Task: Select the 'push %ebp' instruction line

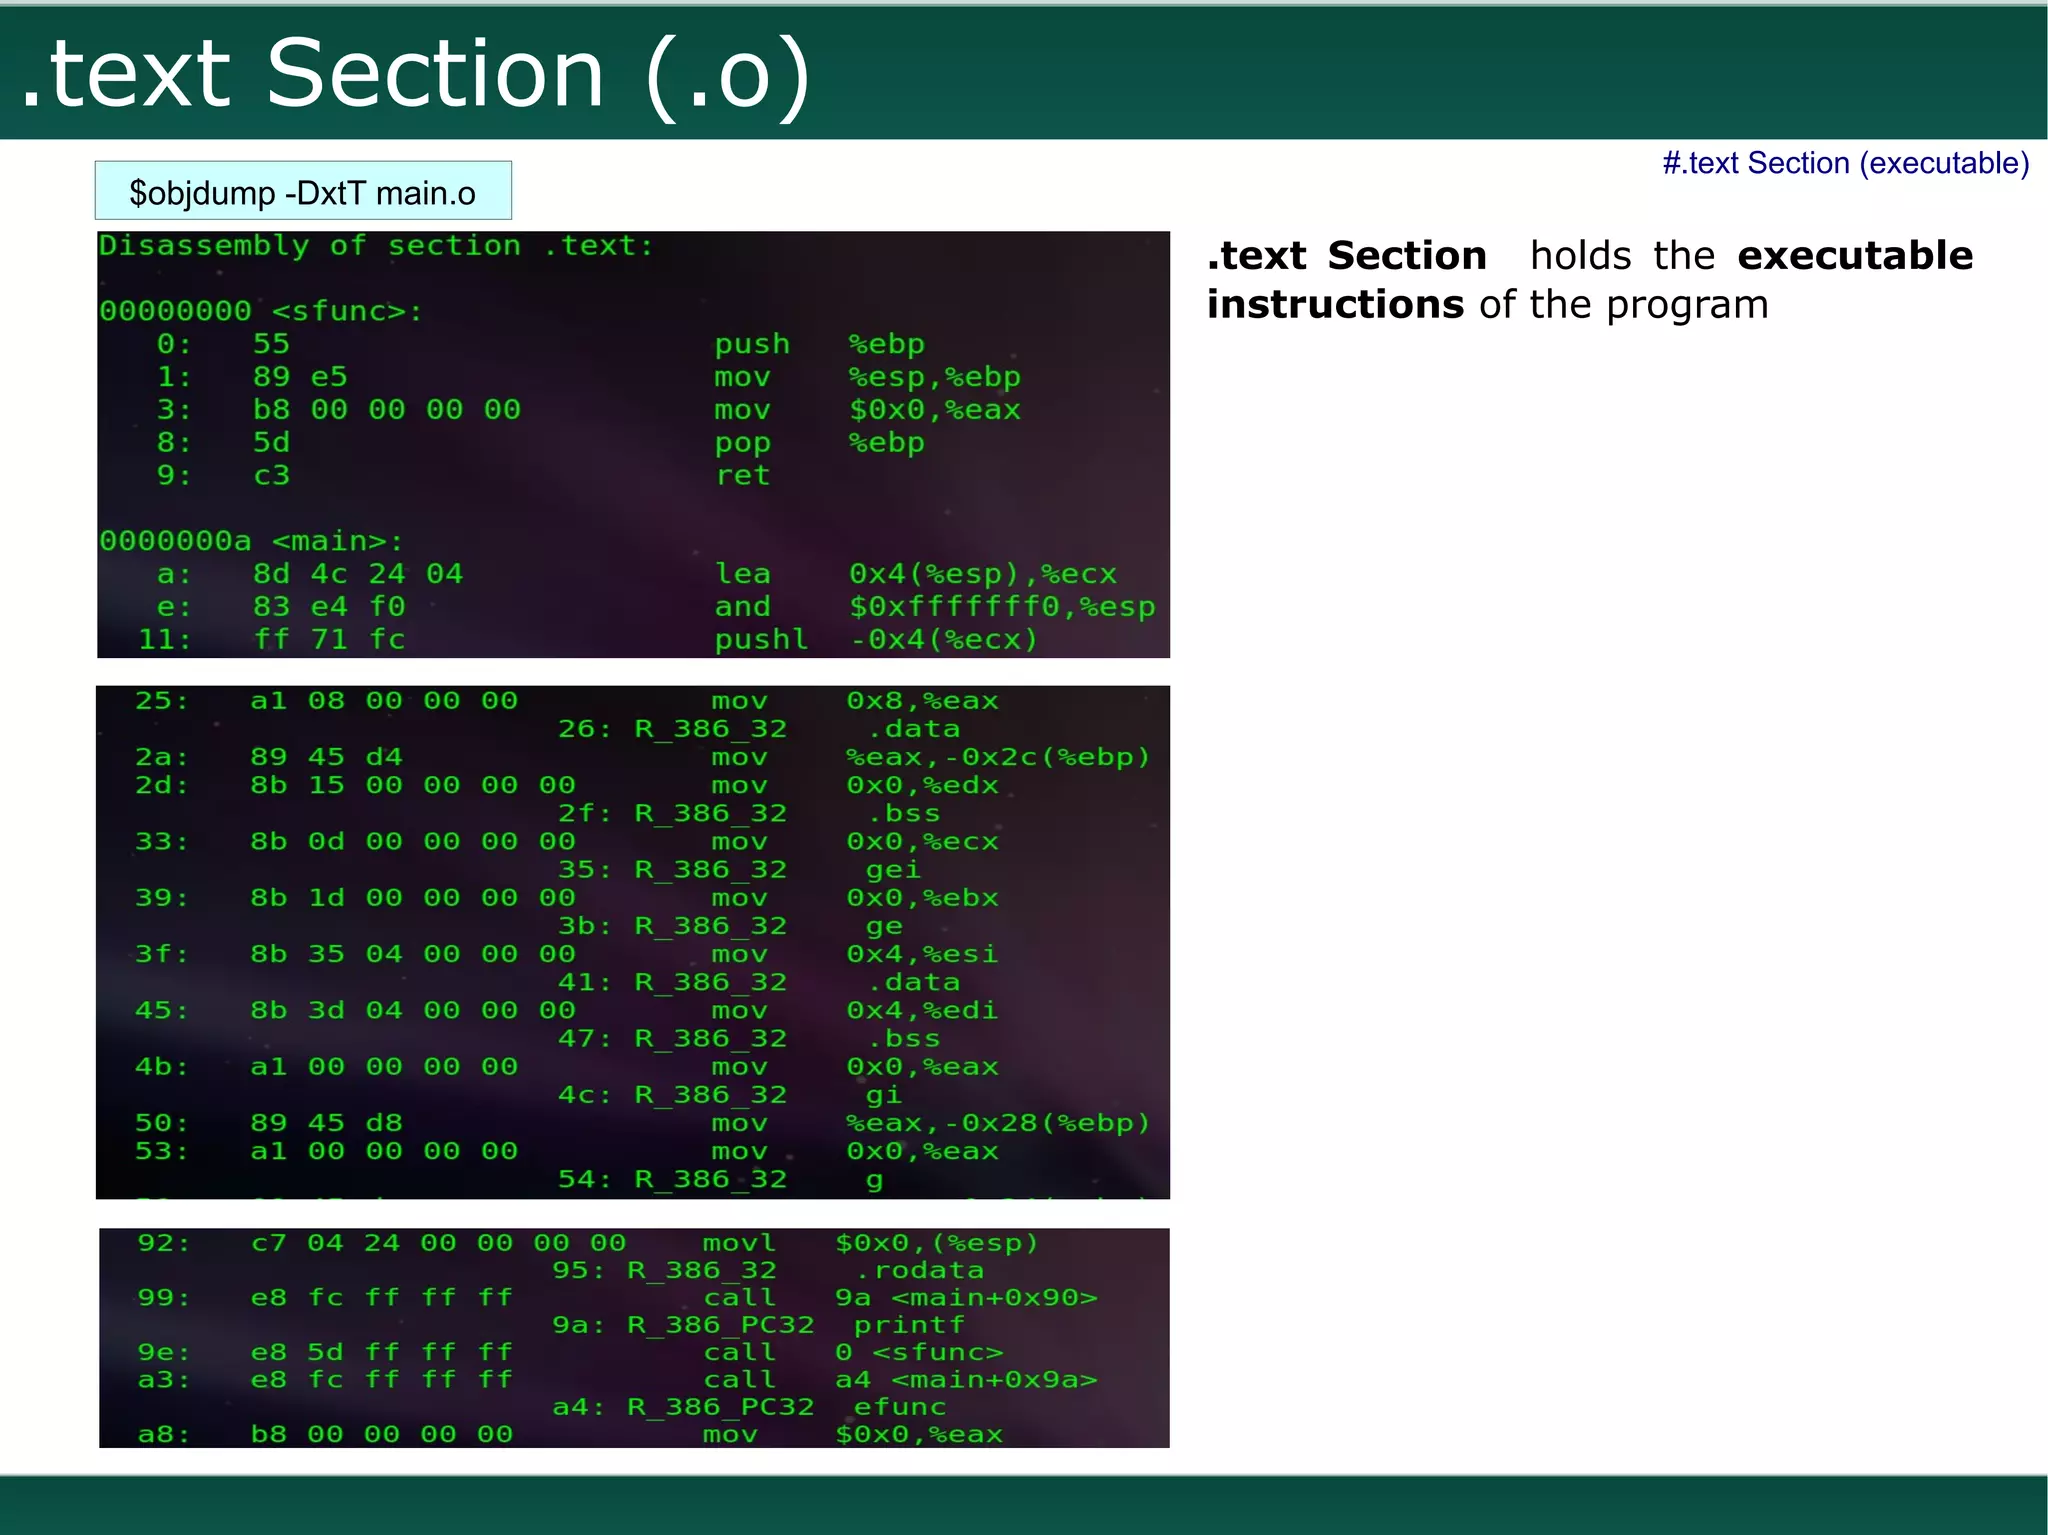Action: tap(540, 344)
